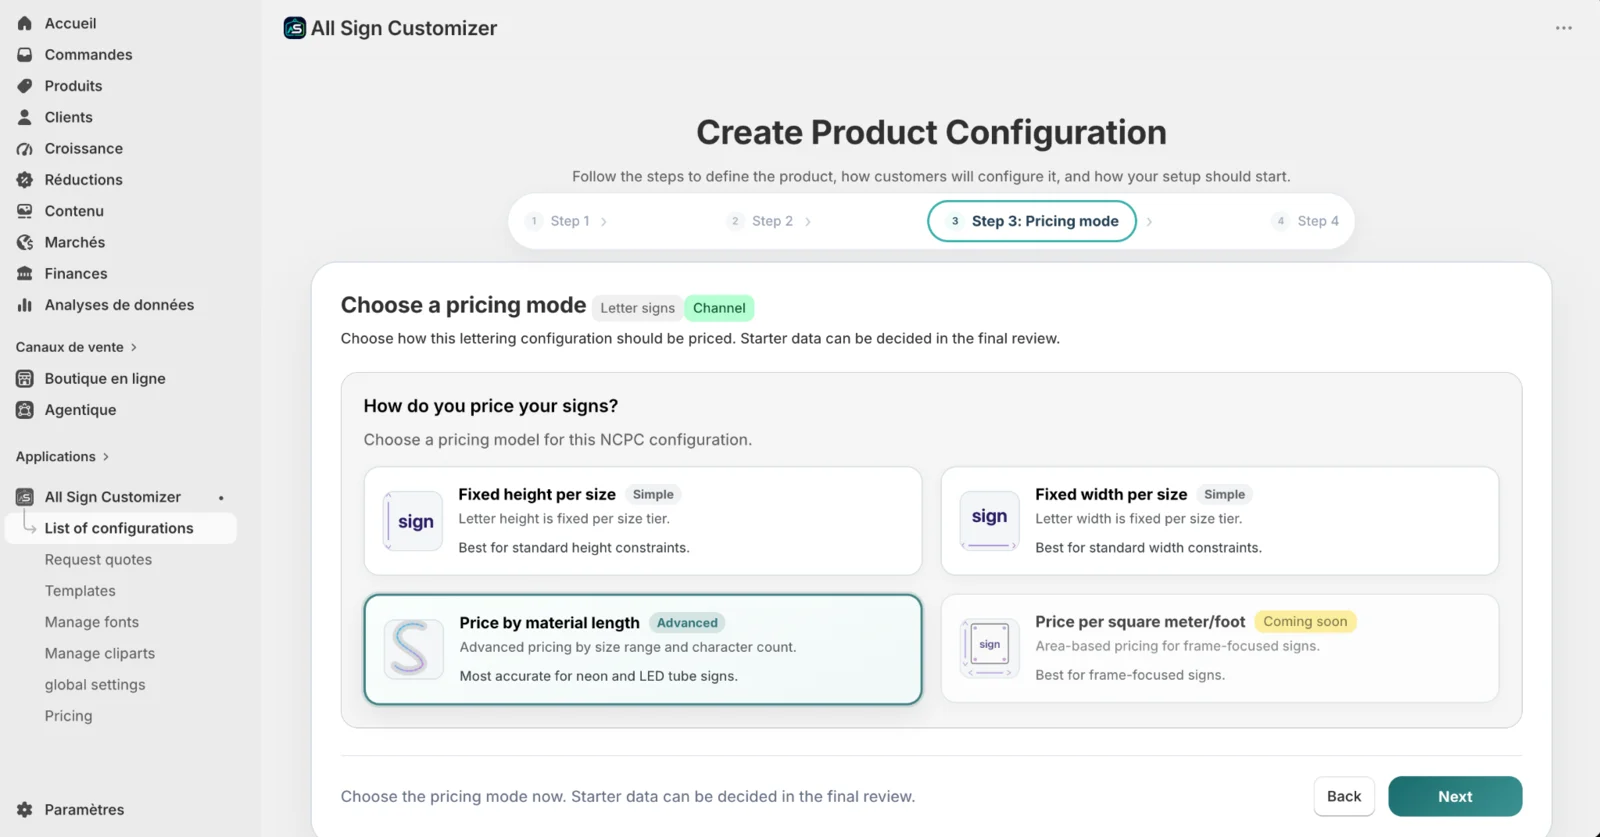Click 'Most accurate for neon and LED tube signs.'
1600x837 pixels.
point(599,676)
